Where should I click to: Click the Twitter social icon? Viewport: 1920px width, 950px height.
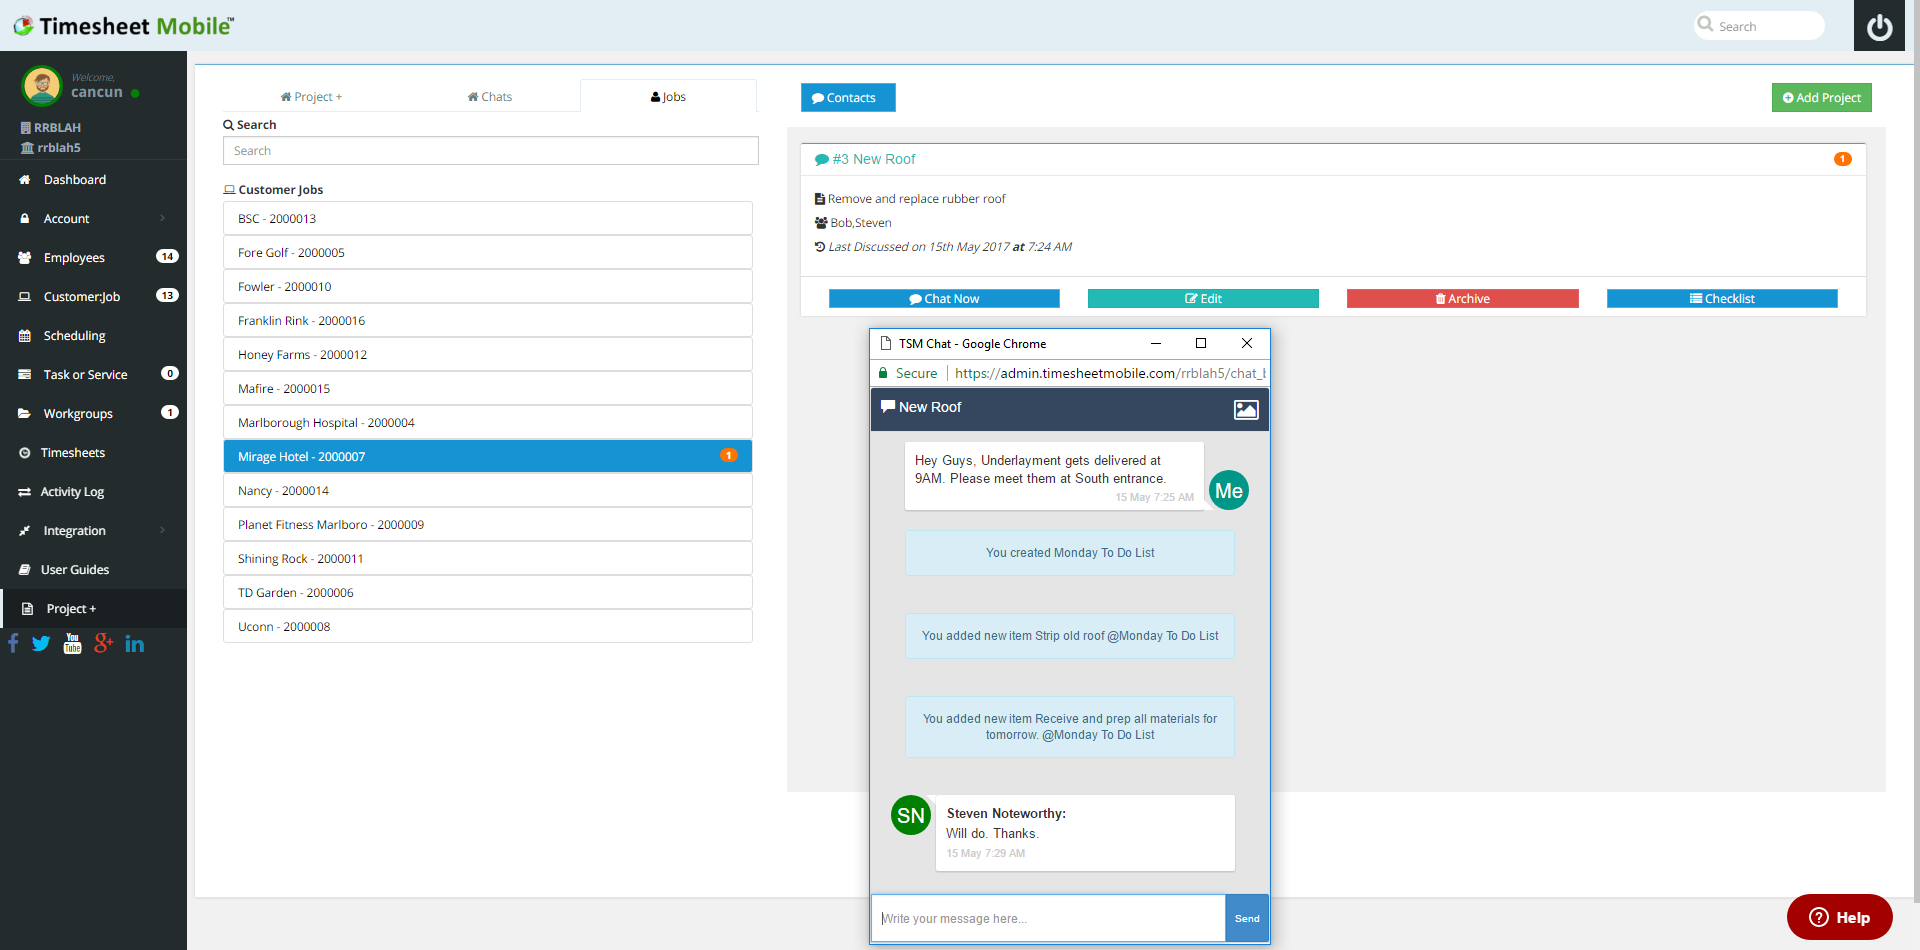pos(41,643)
